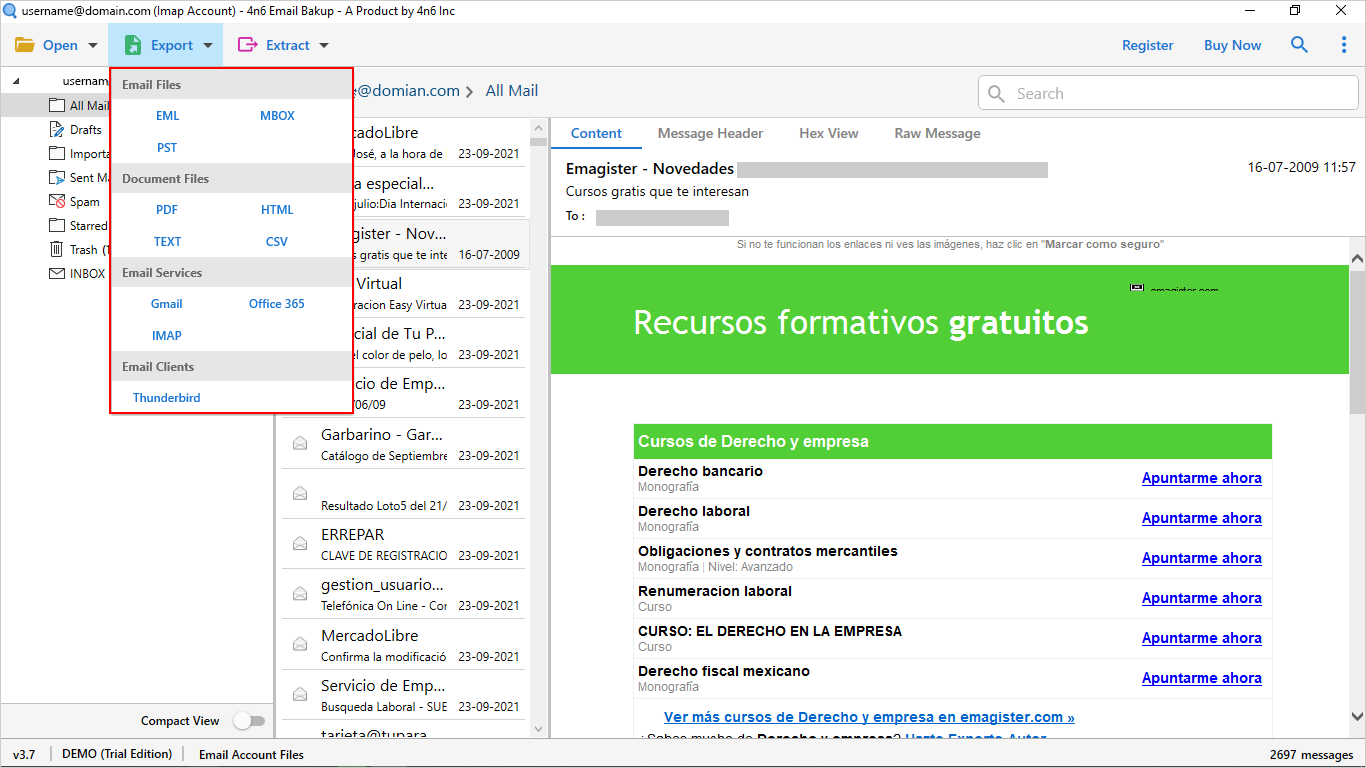Choose PDF export format

167,210
